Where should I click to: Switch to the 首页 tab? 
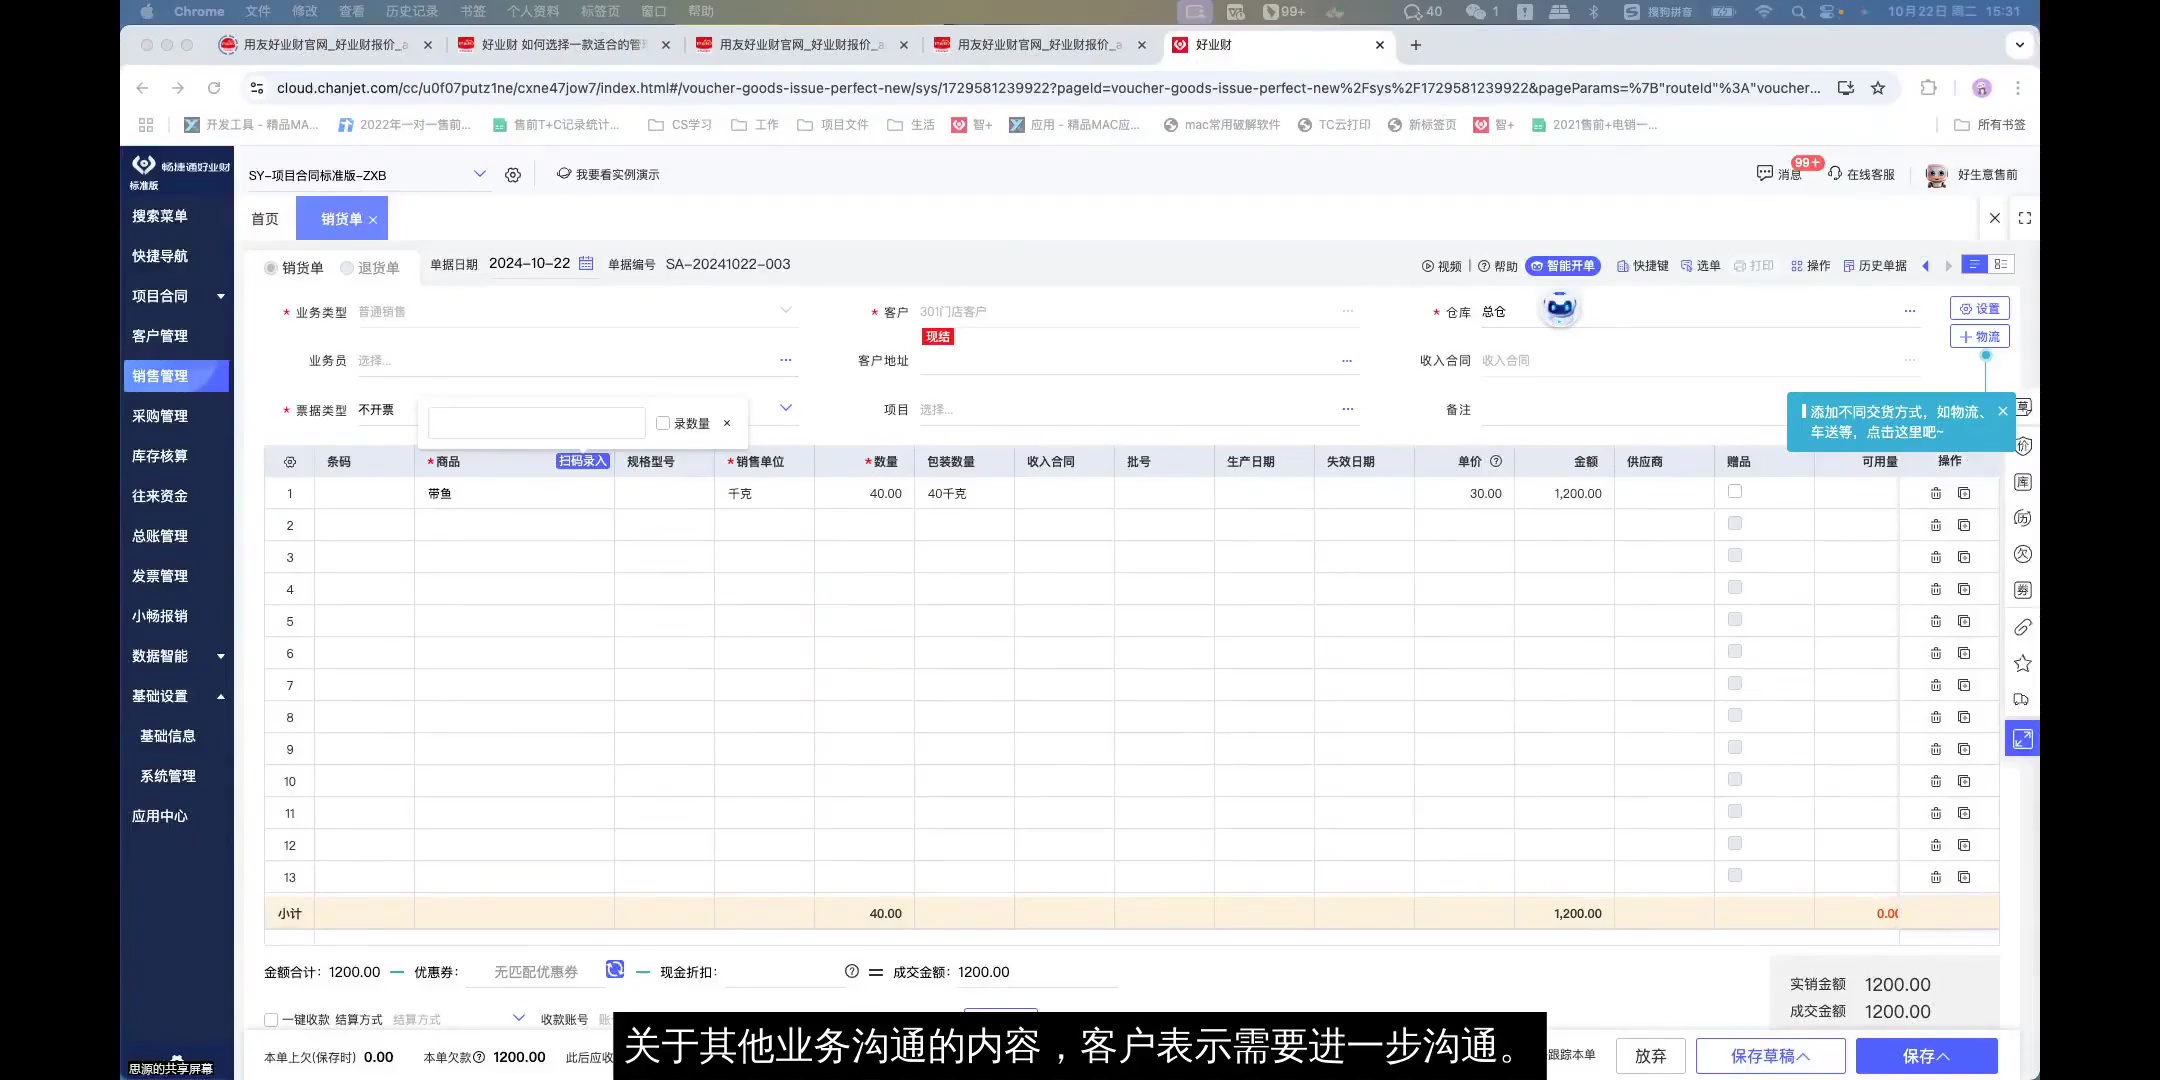pyautogui.click(x=264, y=218)
